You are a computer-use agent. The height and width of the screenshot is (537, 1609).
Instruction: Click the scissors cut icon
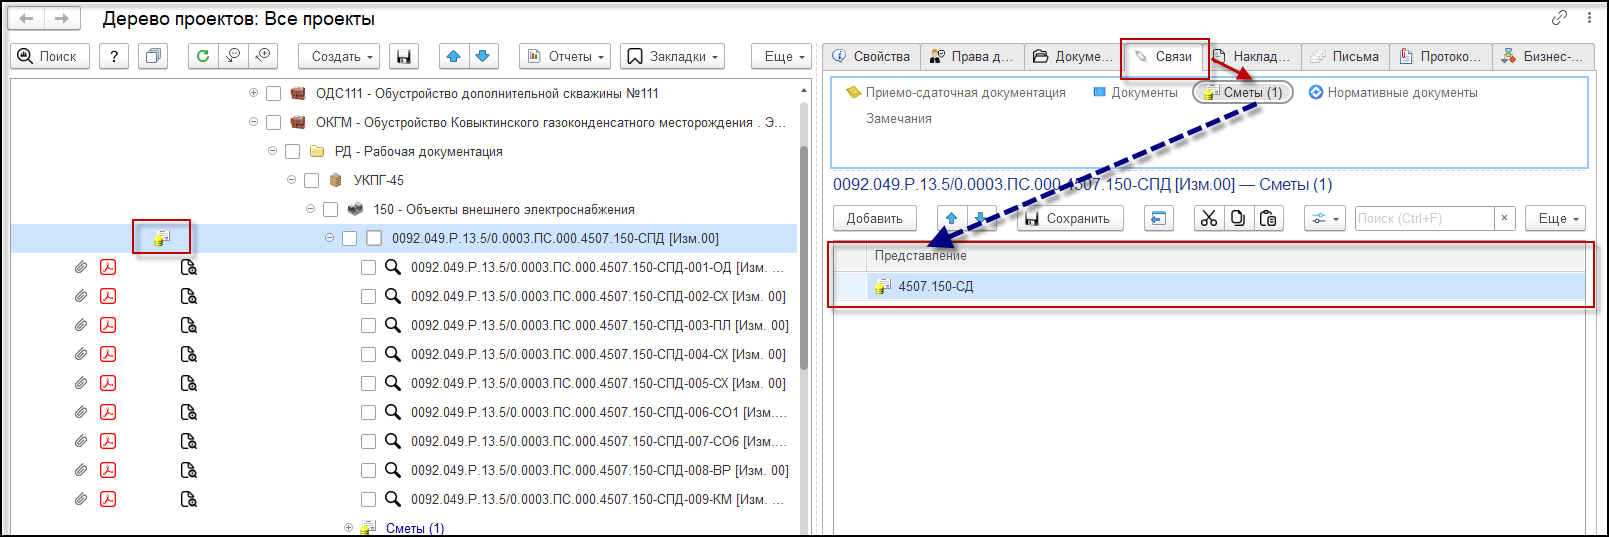point(1209,218)
